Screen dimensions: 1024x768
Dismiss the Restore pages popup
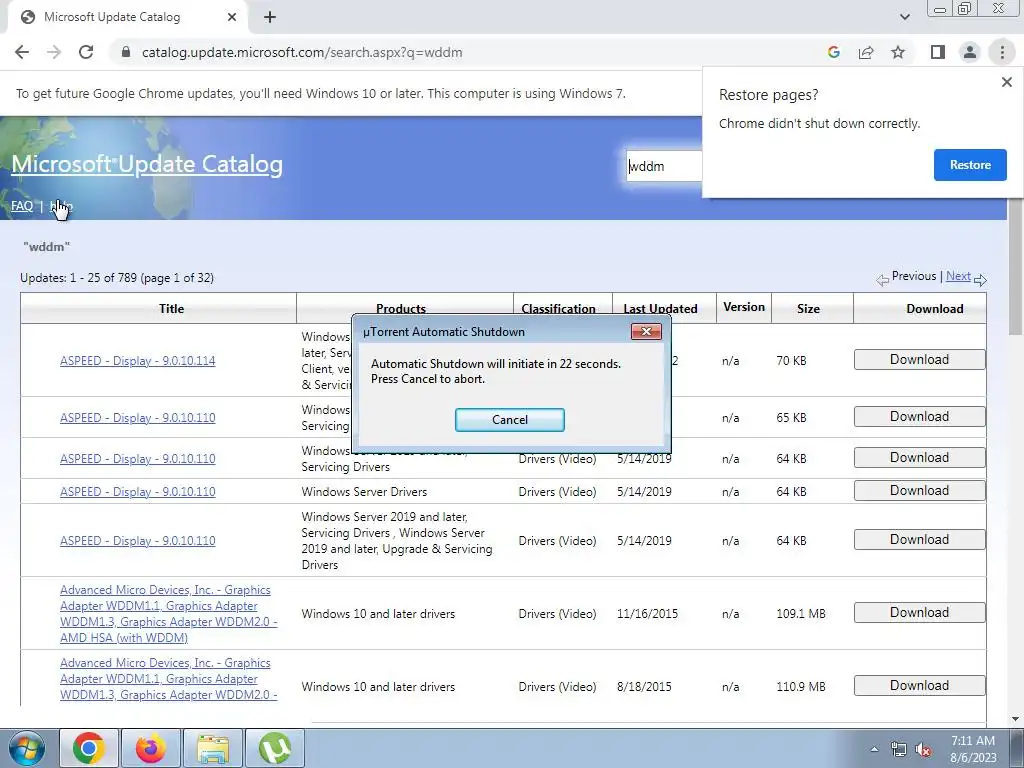[x=1006, y=82]
